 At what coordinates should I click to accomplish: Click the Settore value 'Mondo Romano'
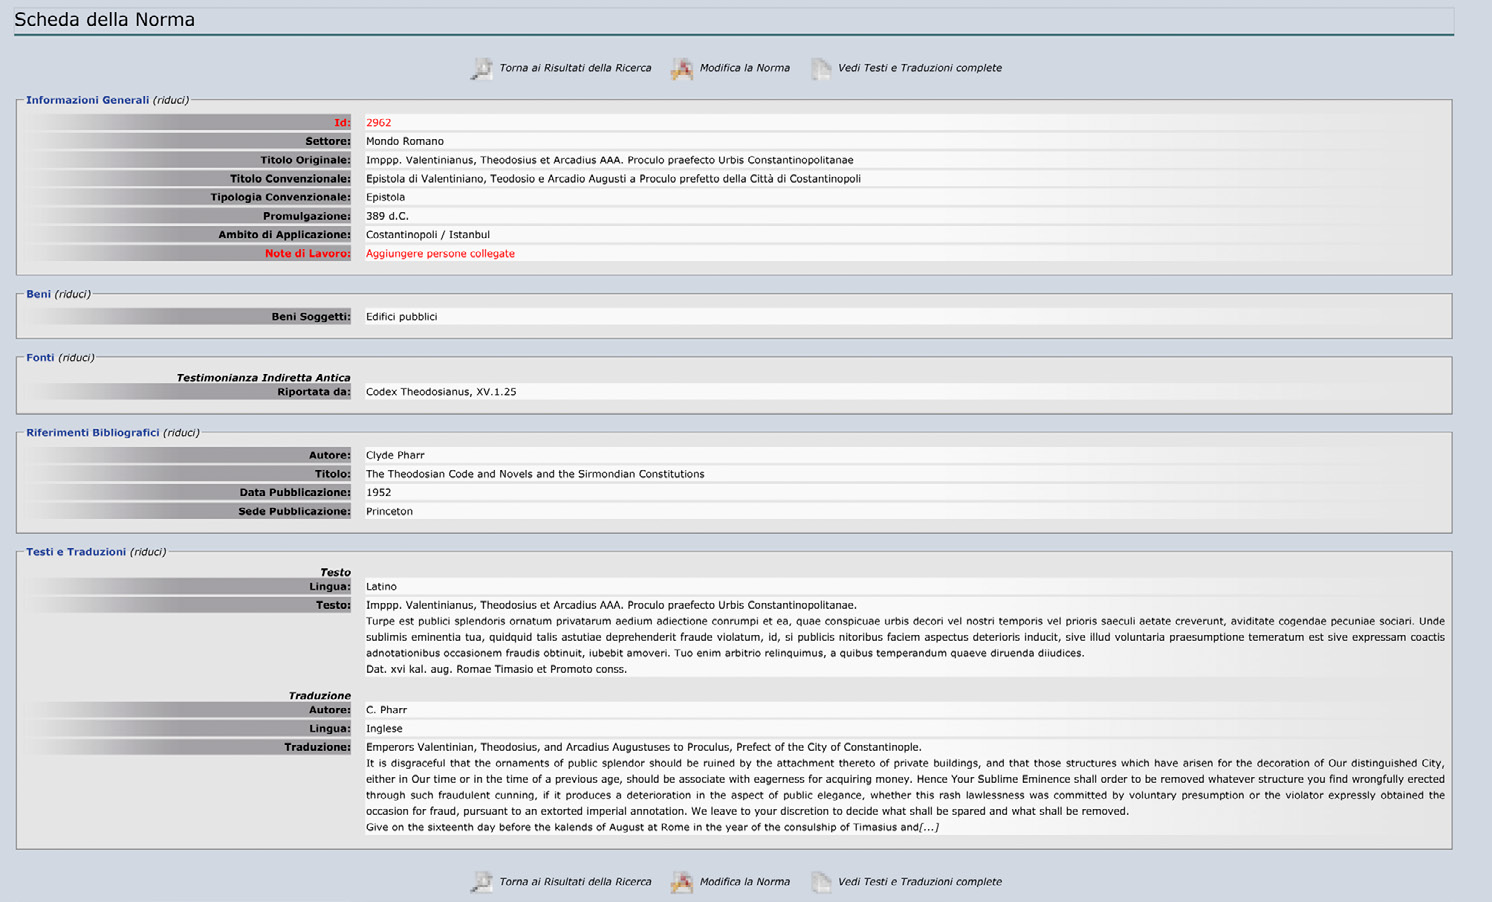(x=405, y=141)
